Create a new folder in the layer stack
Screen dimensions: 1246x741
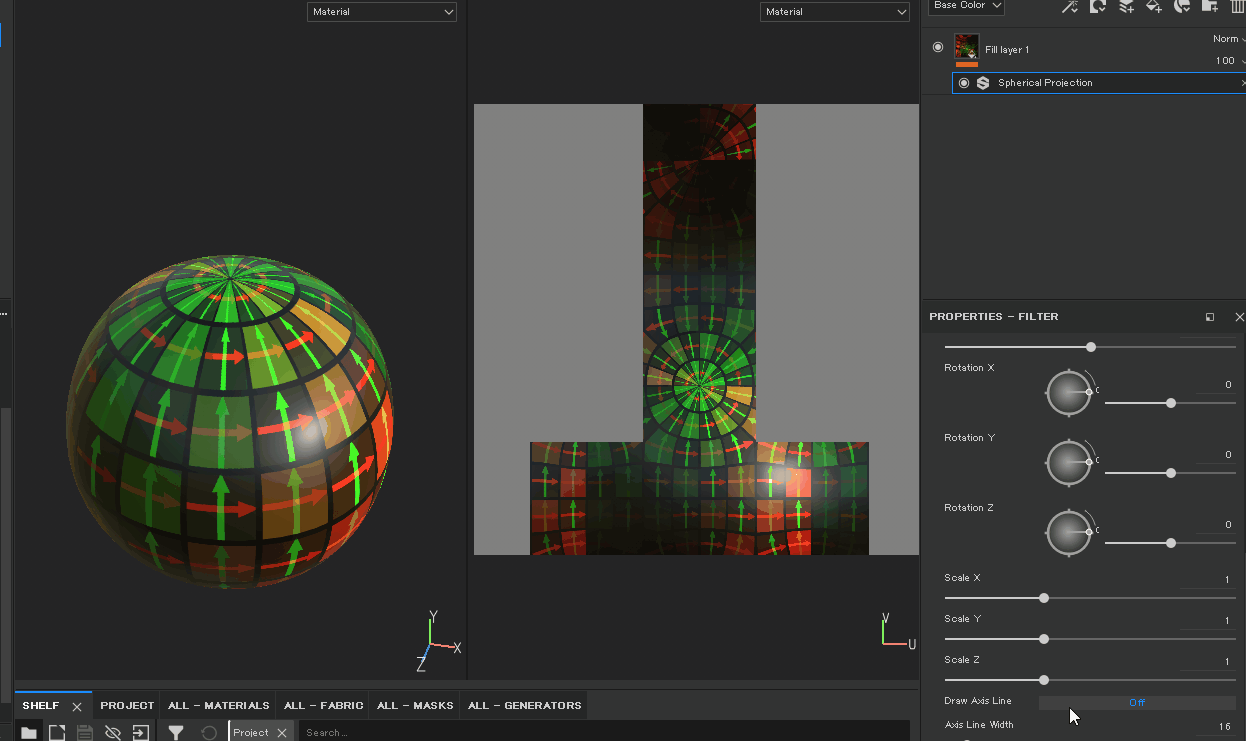tap(1211, 7)
